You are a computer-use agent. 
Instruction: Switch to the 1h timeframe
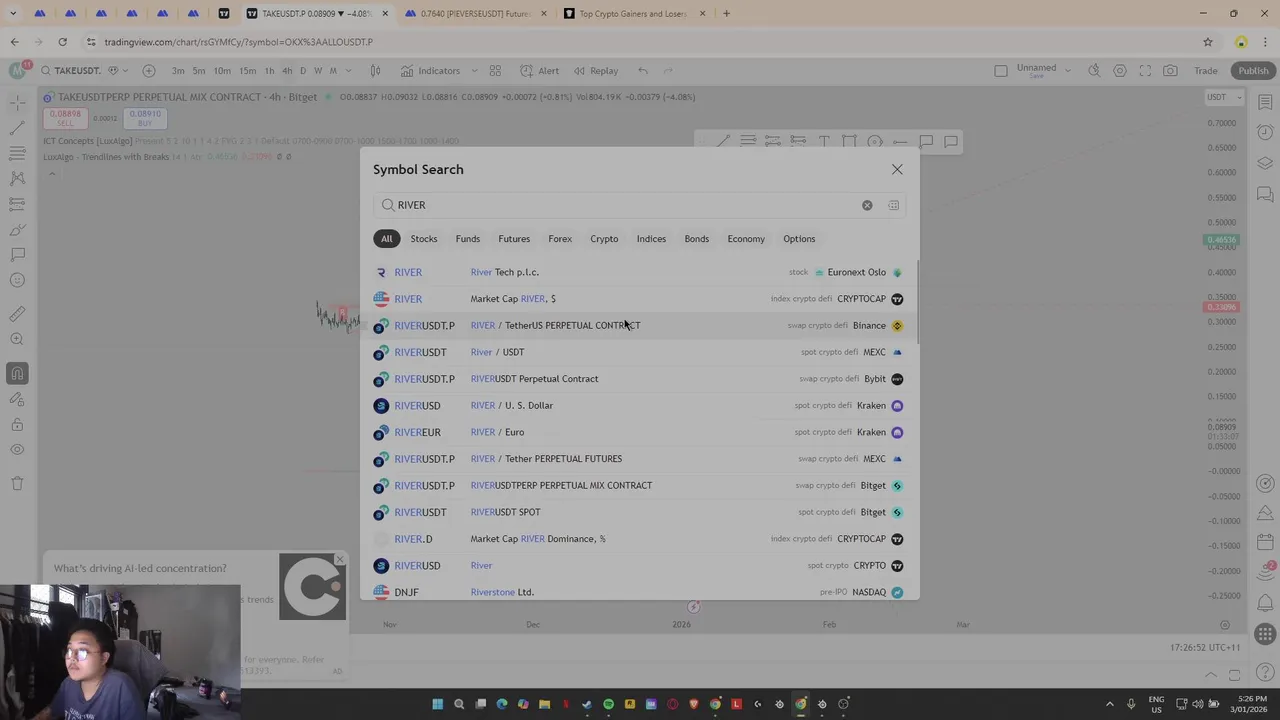pos(269,71)
